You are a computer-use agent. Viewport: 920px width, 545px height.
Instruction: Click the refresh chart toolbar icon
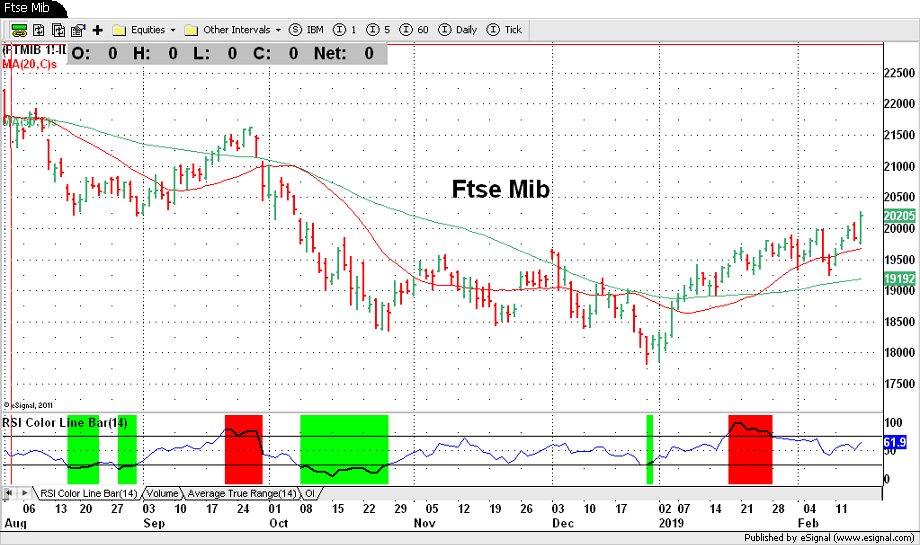(39, 30)
